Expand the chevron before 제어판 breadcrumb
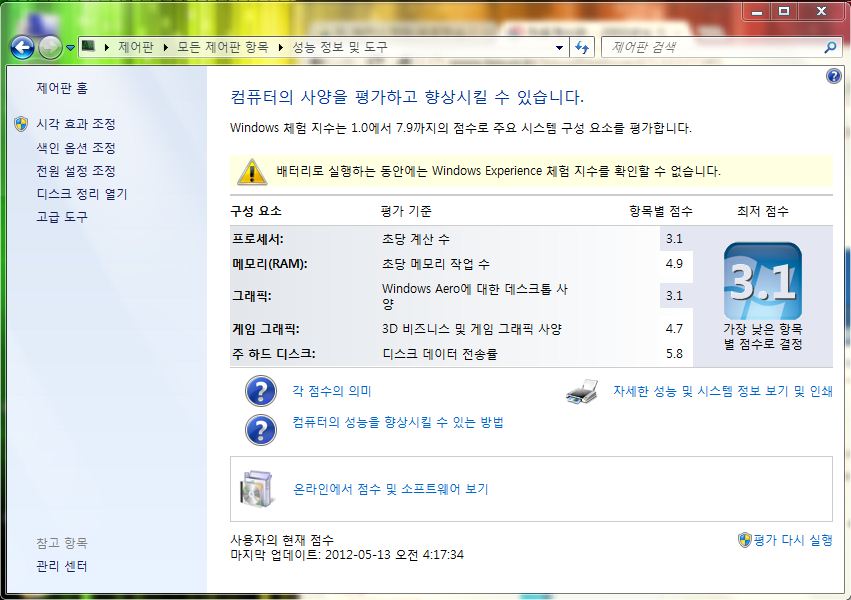Viewport: 851px width, 600px height. point(107,47)
